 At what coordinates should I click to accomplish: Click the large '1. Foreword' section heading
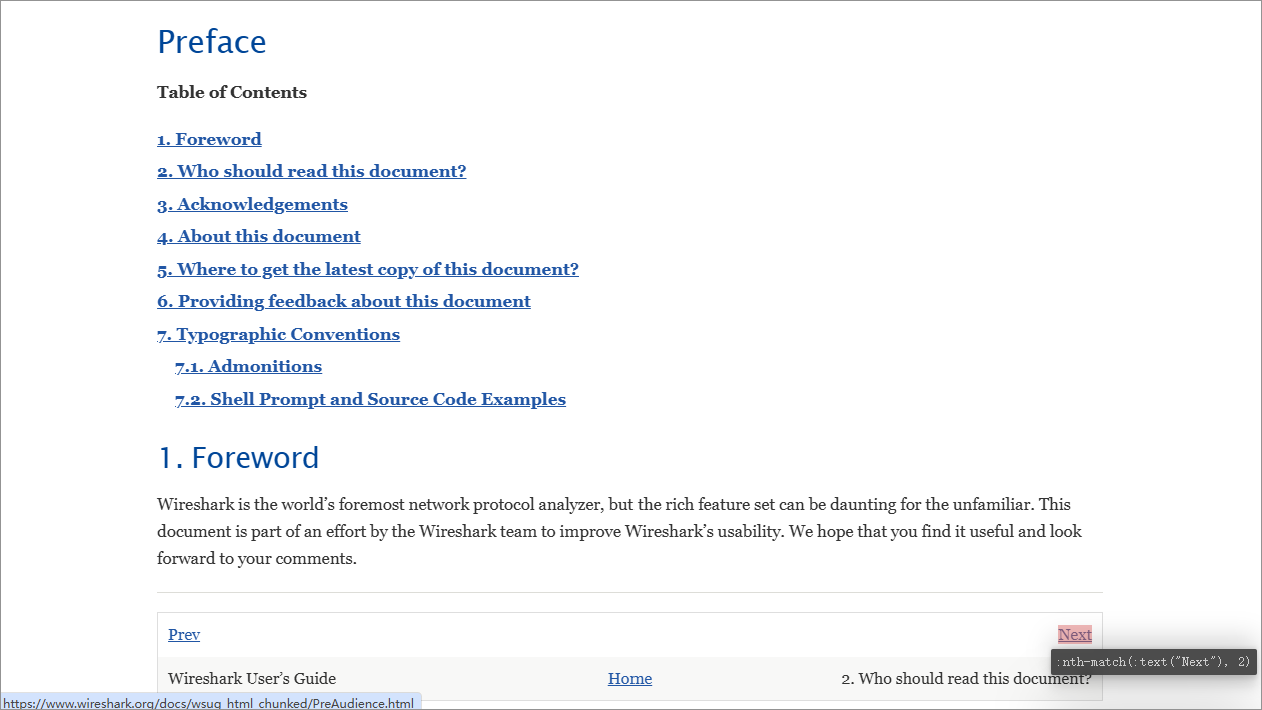[x=238, y=458]
